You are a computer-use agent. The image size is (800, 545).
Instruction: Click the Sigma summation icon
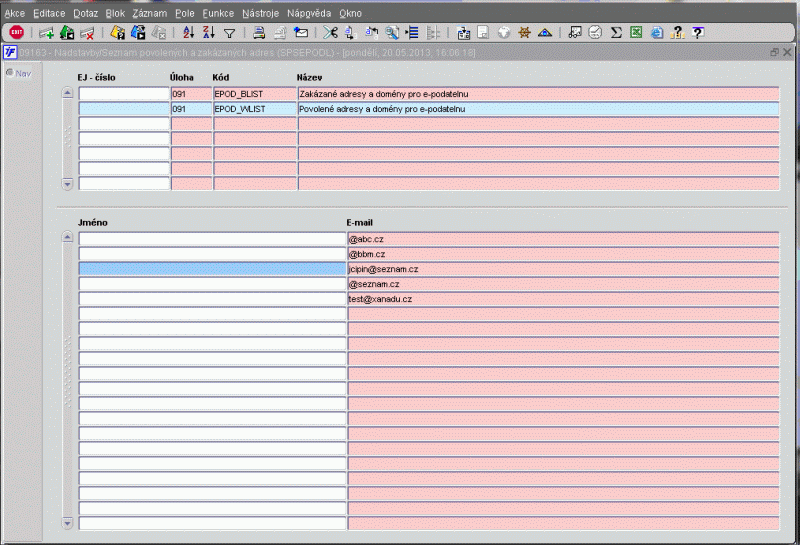point(616,33)
